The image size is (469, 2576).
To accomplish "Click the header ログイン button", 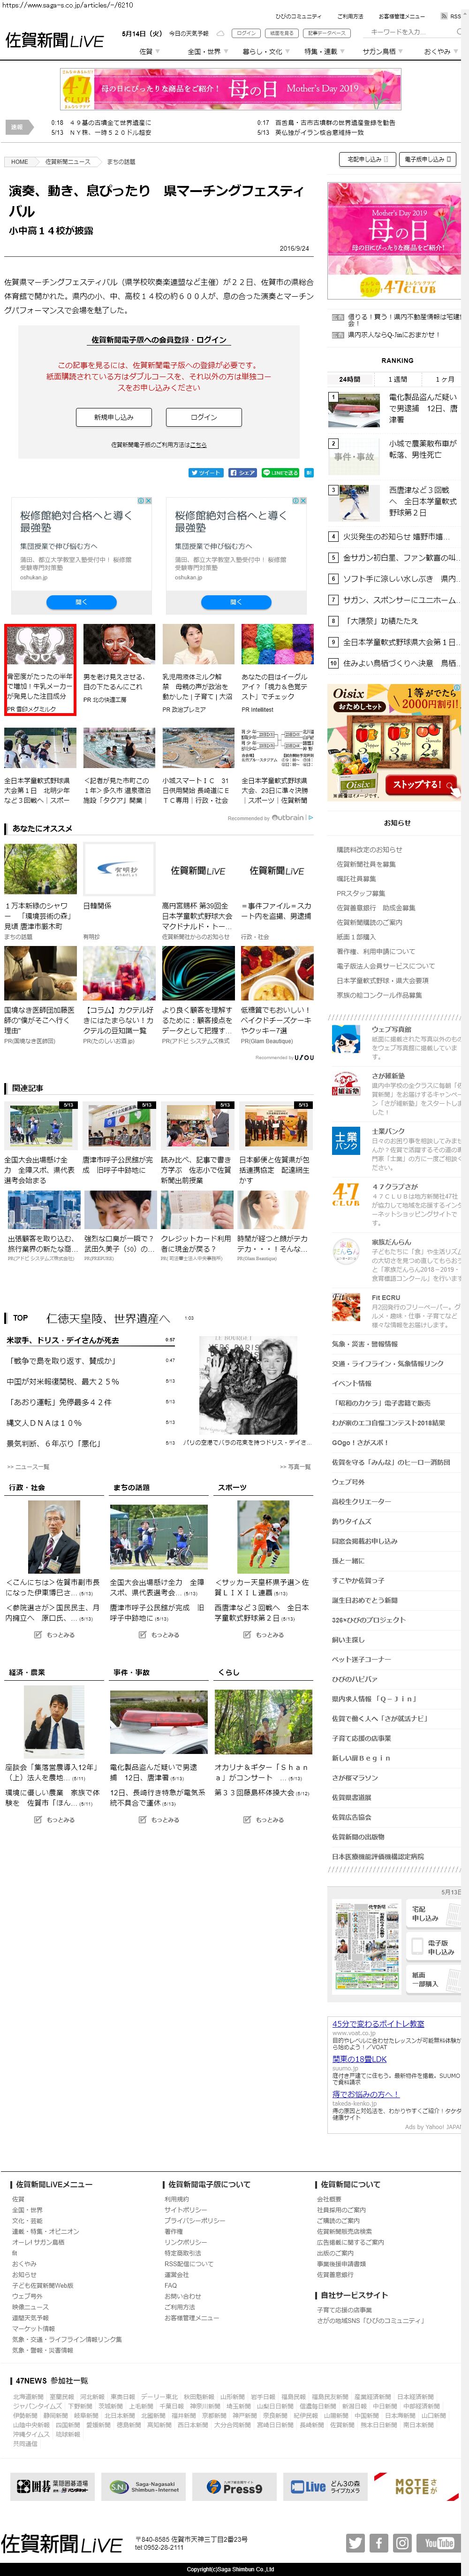I will click(x=246, y=33).
